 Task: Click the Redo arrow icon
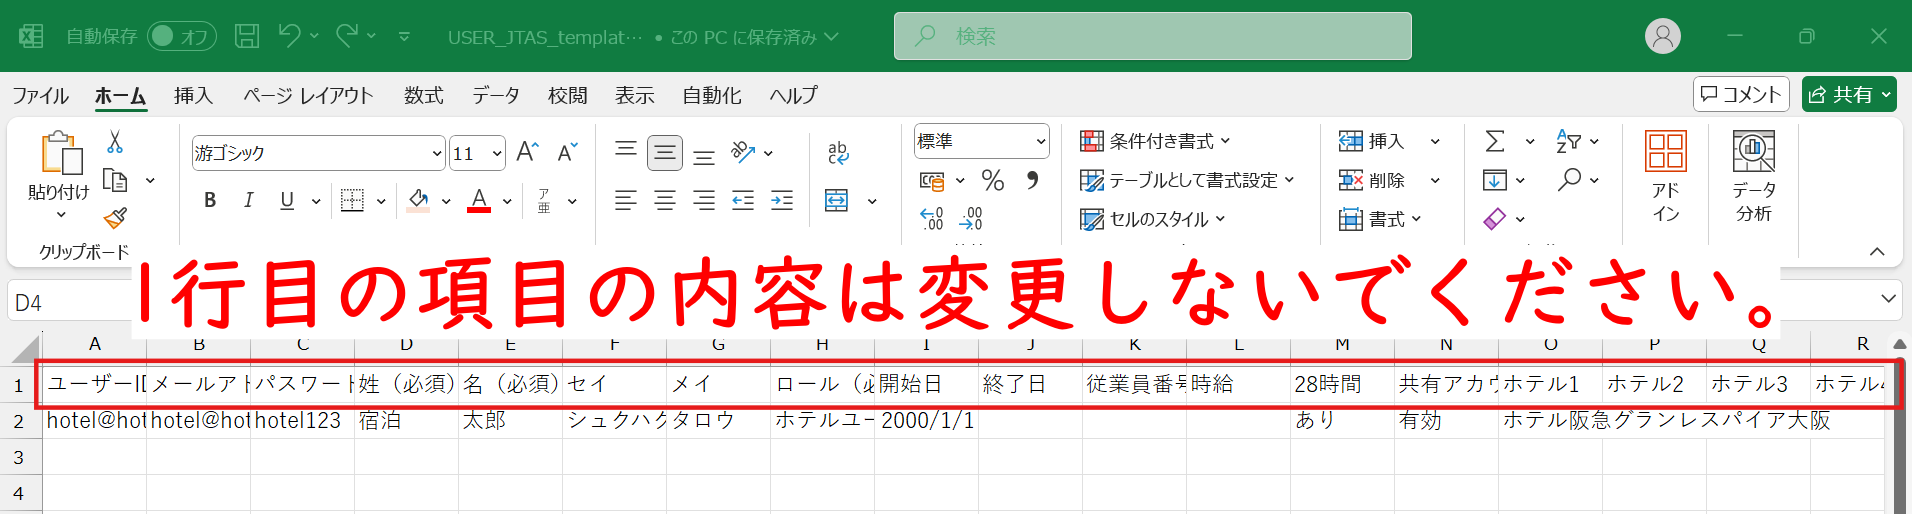click(x=347, y=36)
